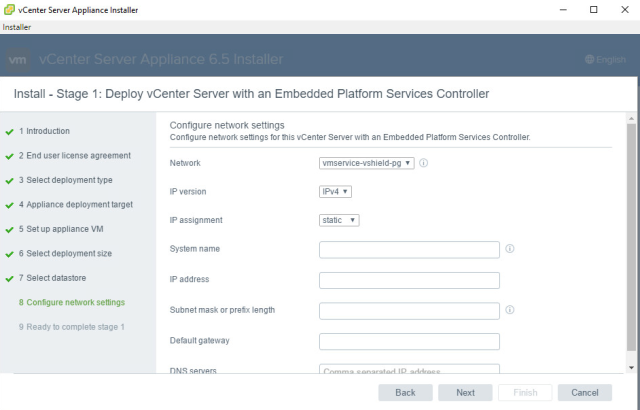This screenshot has height=410, width=640.
Task: Click the info icon next to System name
Action: [x=510, y=248]
